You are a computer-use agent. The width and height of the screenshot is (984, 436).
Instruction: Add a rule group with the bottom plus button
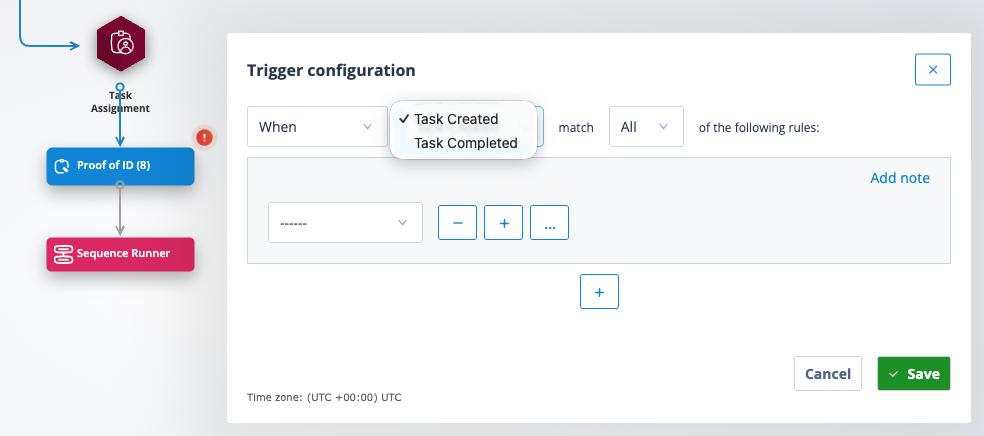[x=599, y=292]
